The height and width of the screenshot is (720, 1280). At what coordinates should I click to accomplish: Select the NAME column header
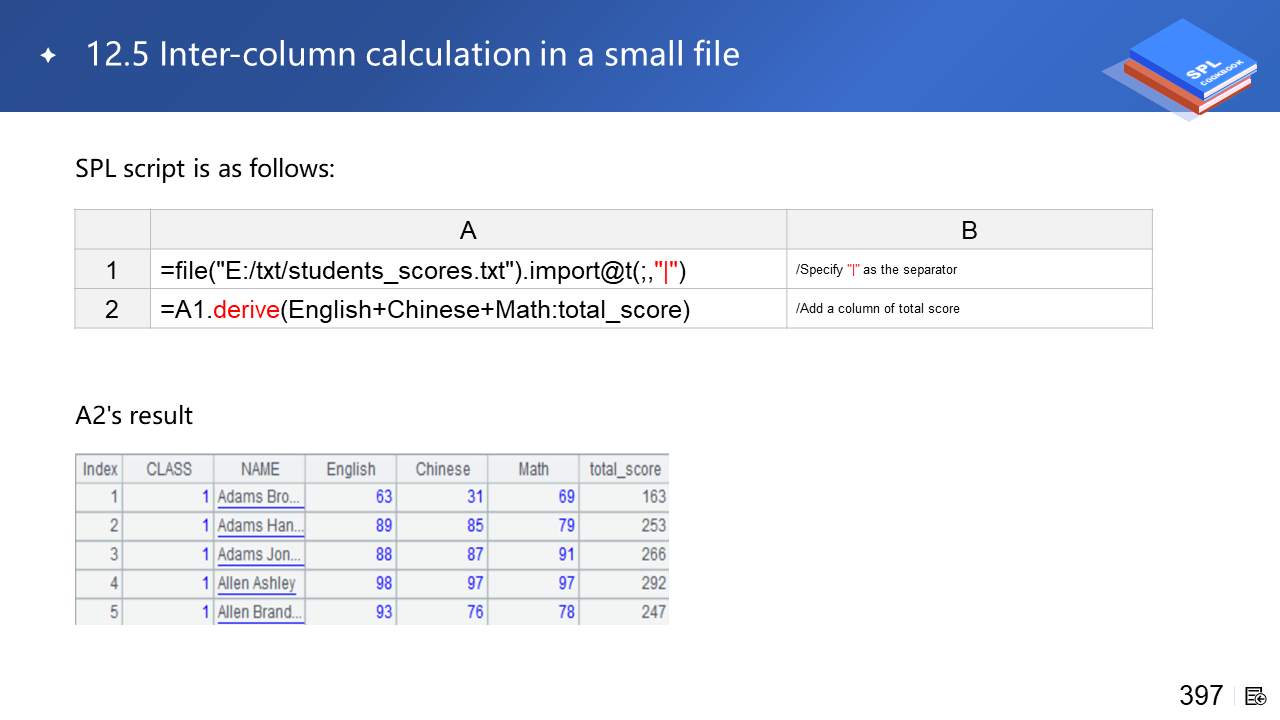260,469
